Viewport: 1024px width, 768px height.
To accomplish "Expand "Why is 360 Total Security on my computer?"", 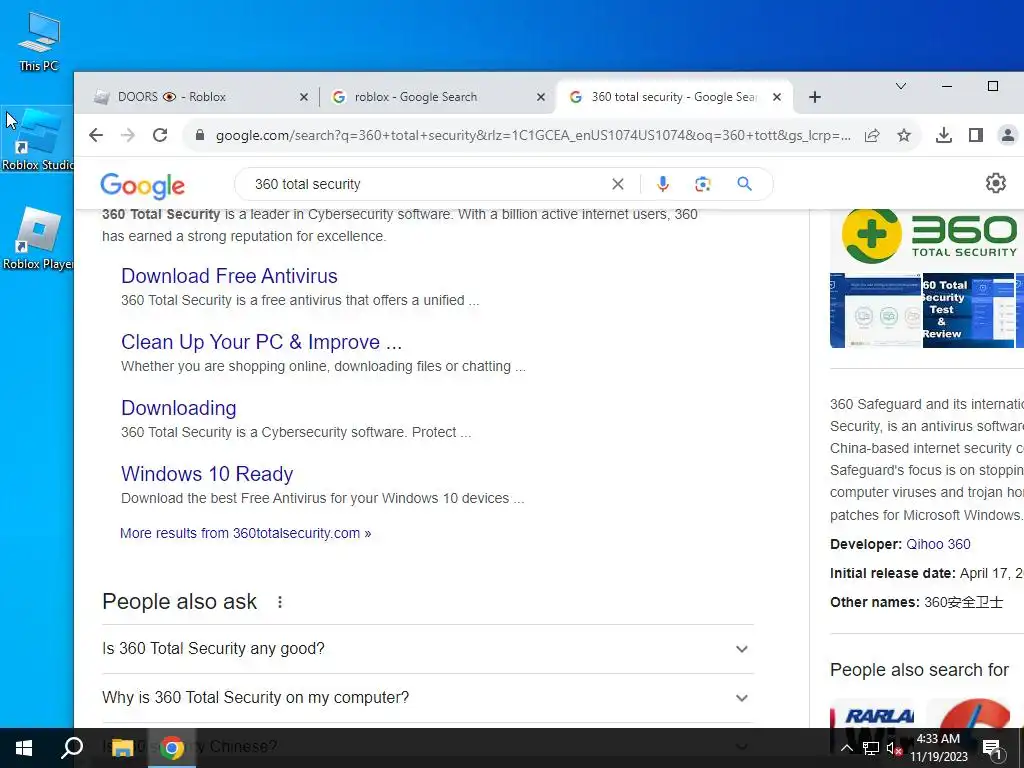I will [428, 698].
